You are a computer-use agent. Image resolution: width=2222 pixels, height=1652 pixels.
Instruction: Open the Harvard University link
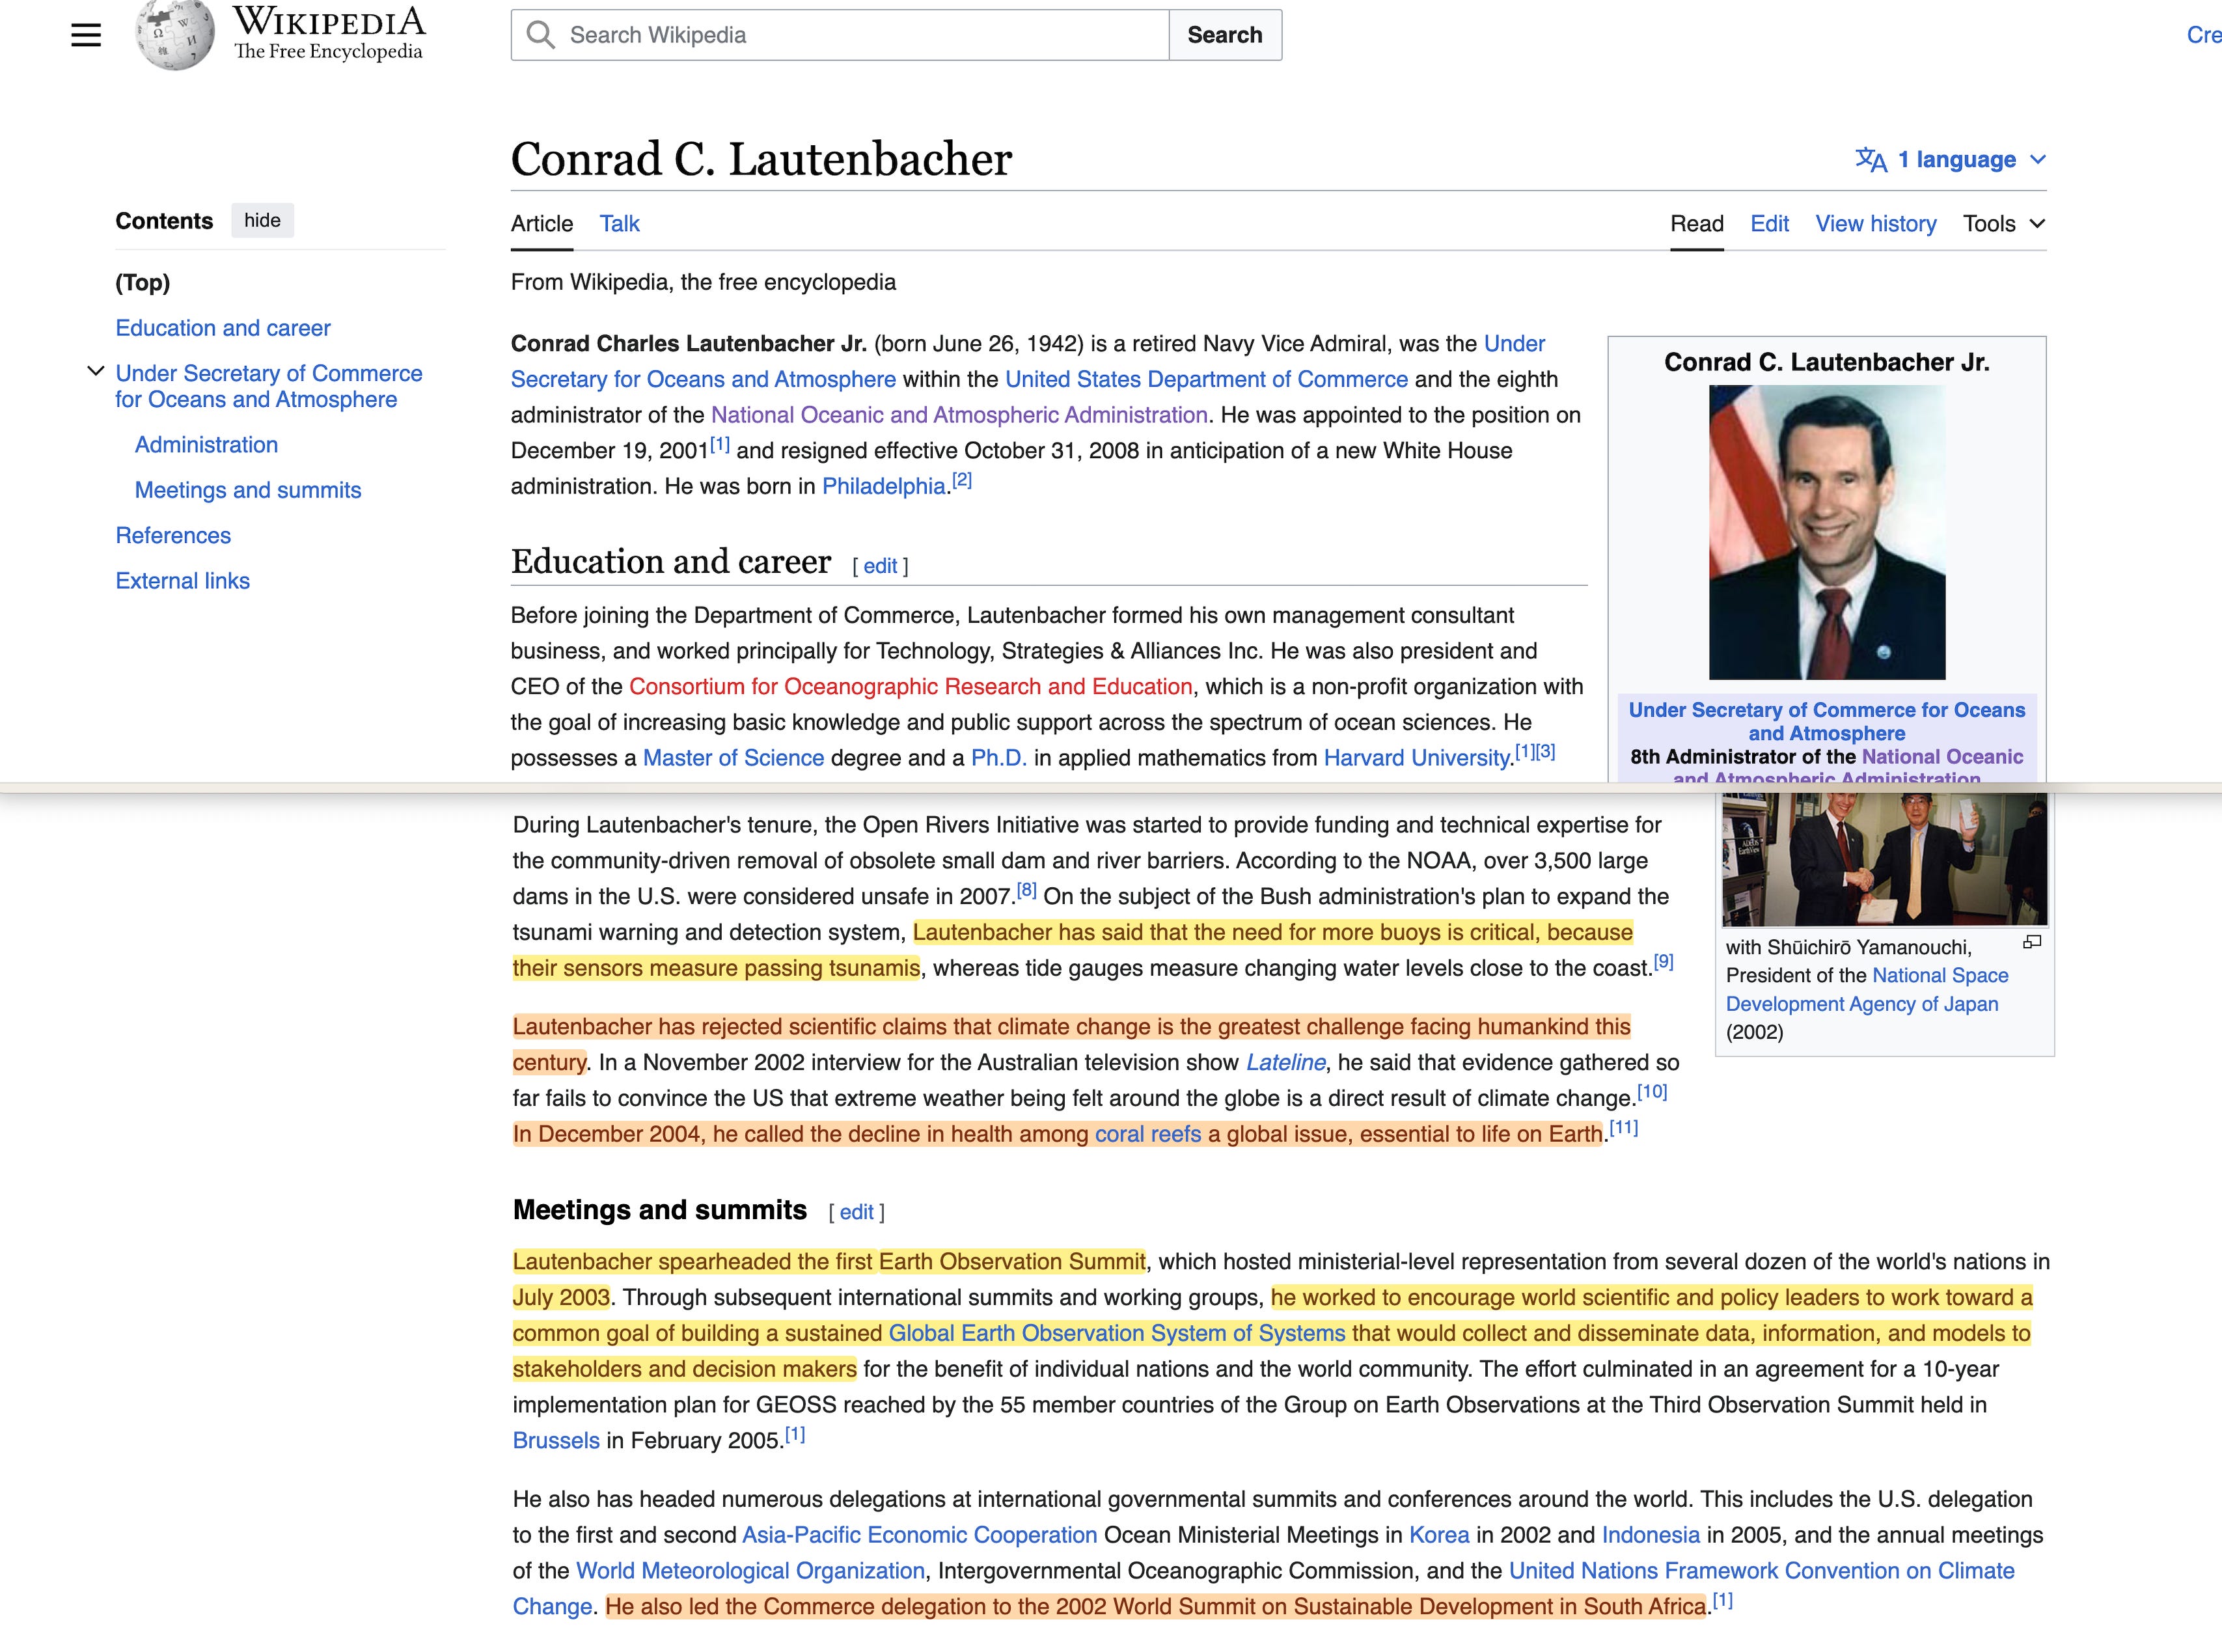(1416, 758)
